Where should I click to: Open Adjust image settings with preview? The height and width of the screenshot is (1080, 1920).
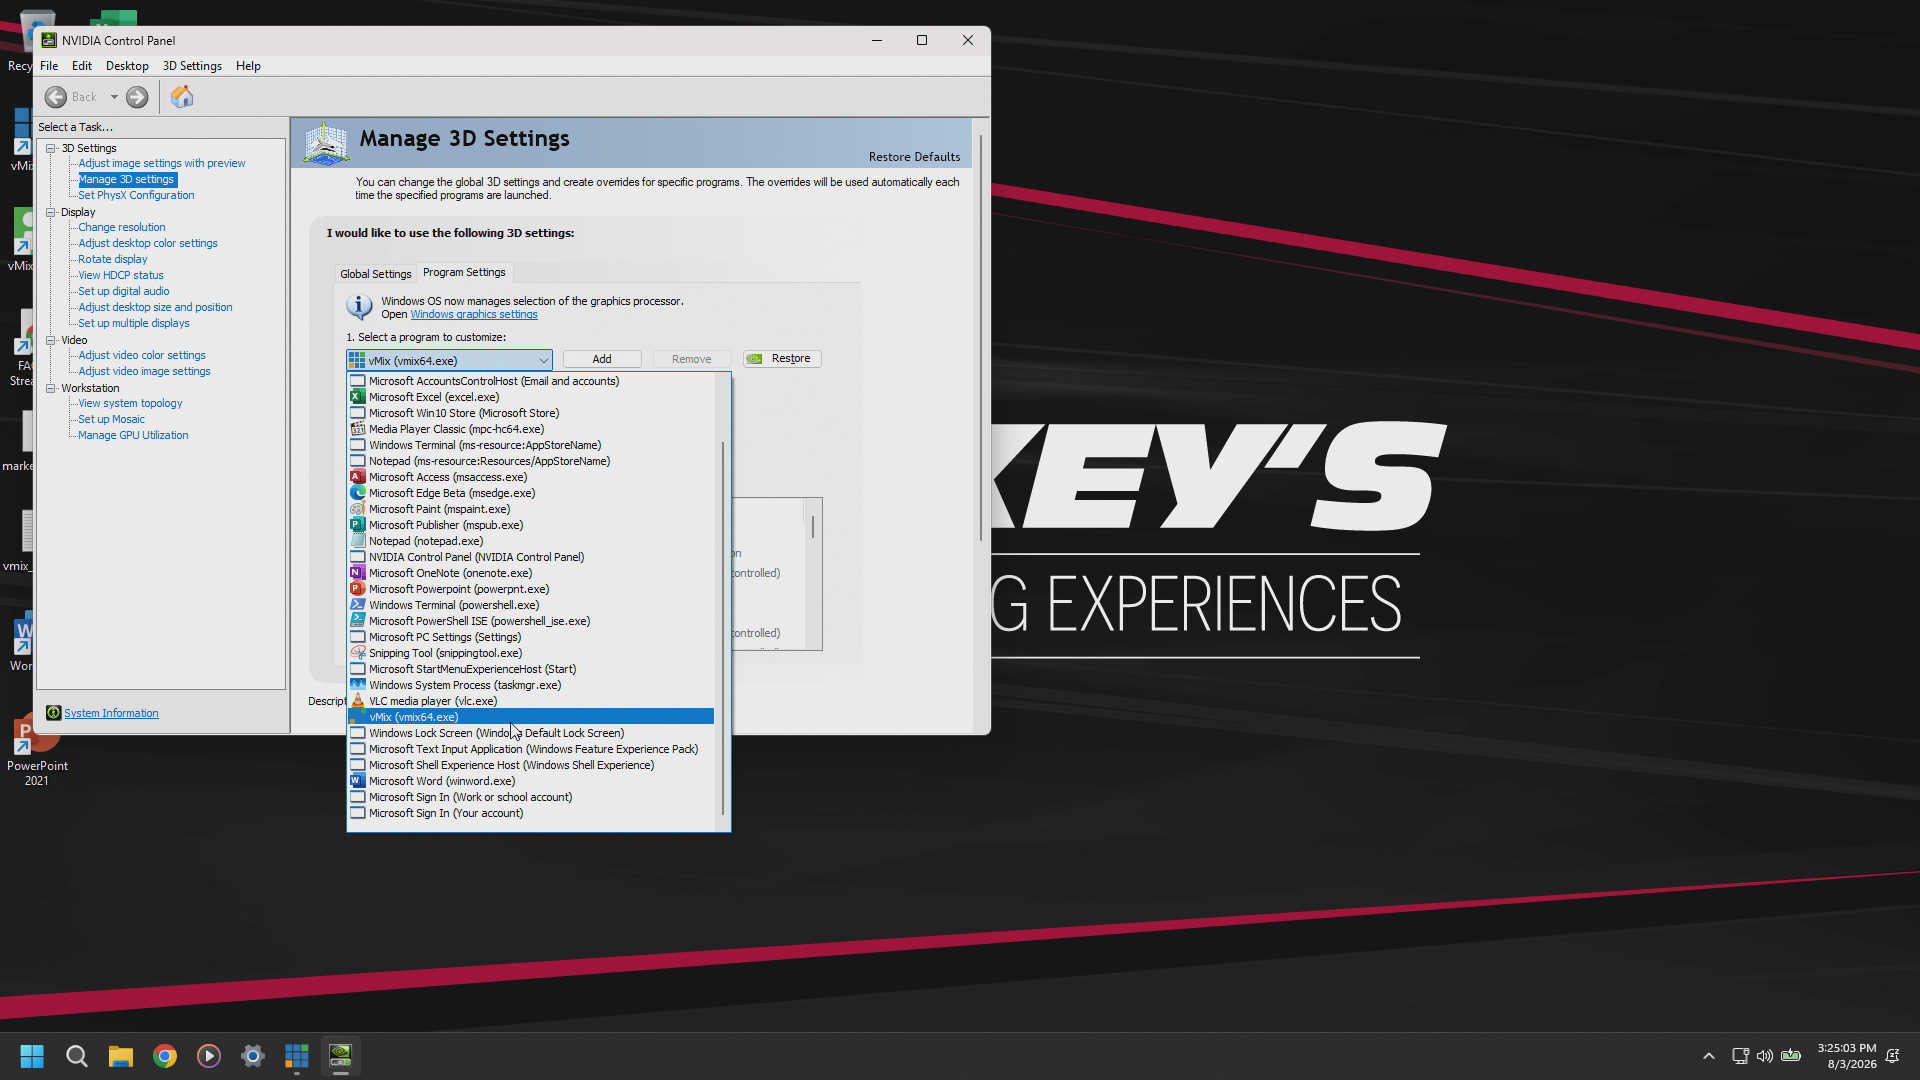(162, 163)
